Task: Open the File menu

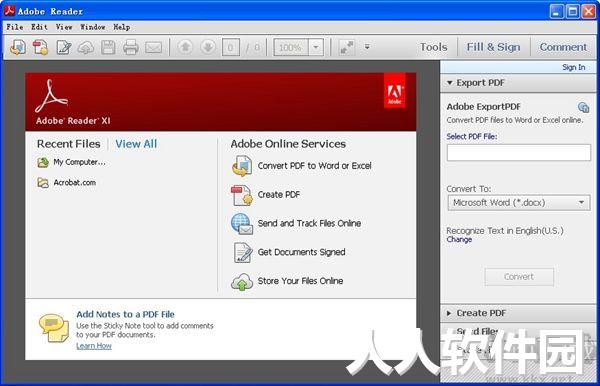Action: (x=15, y=27)
